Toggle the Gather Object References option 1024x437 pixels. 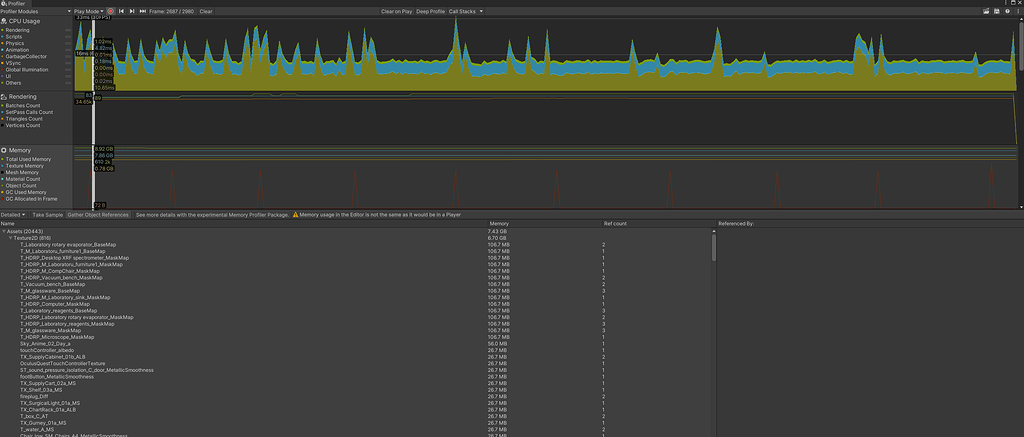pos(98,215)
